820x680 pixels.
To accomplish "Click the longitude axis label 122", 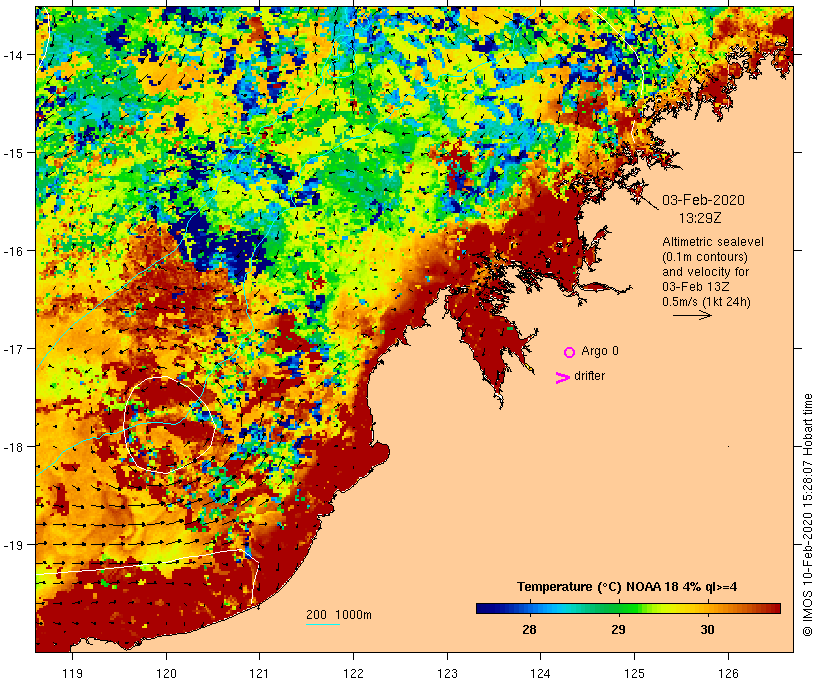I will point(354,673).
